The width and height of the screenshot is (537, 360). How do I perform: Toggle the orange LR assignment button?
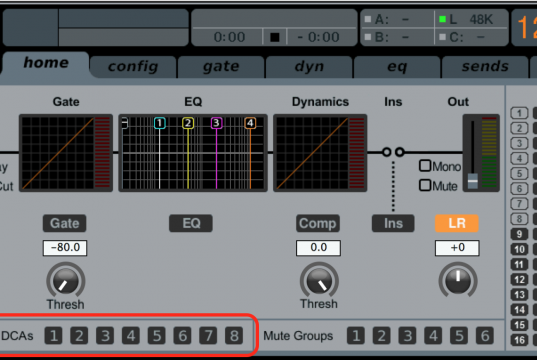457,223
